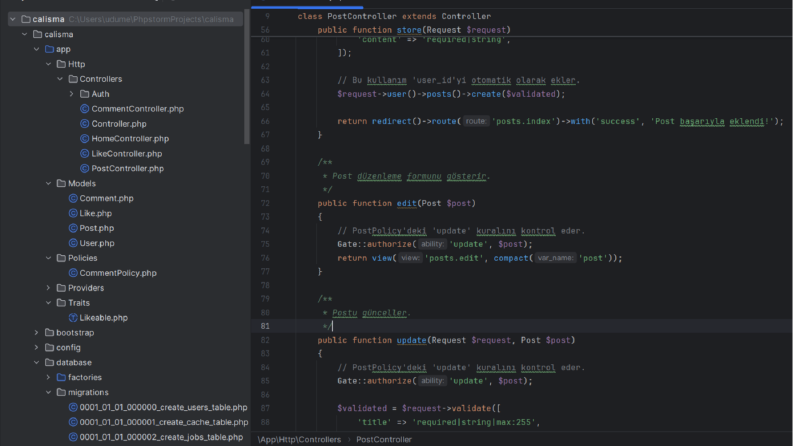The width and height of the screenshot is (793, 446).
Task: Collapse the Traits folder chevron
Action: (x=49, y=303)
